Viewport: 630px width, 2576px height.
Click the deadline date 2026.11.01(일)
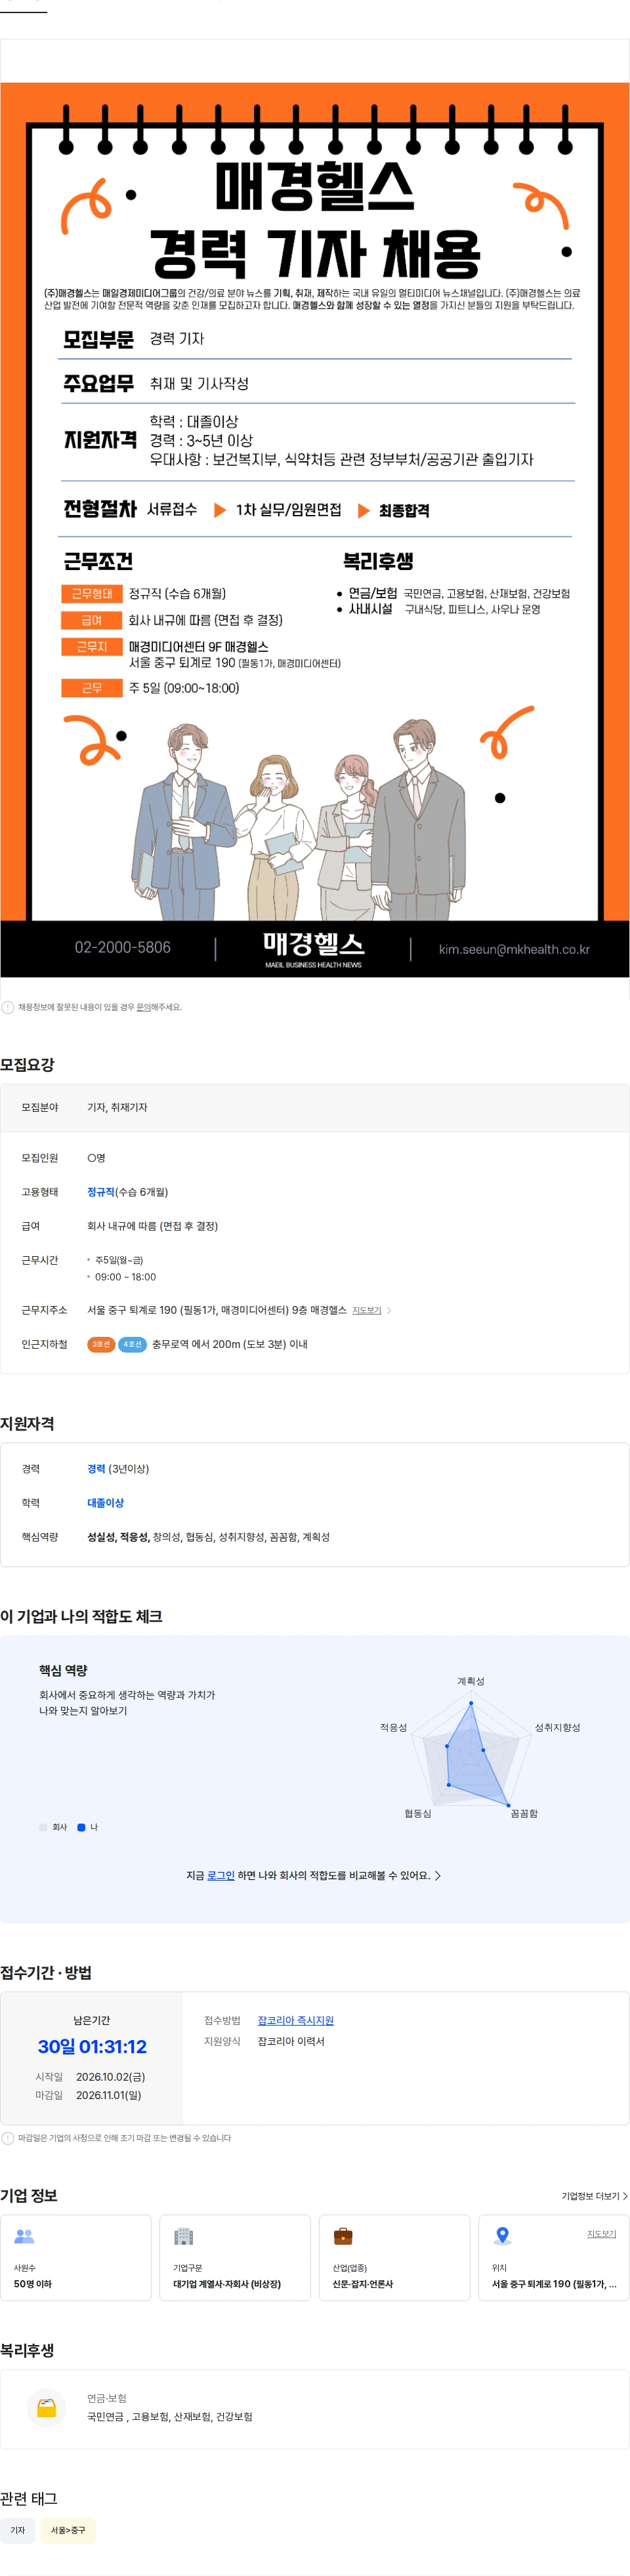[108, 2095]
